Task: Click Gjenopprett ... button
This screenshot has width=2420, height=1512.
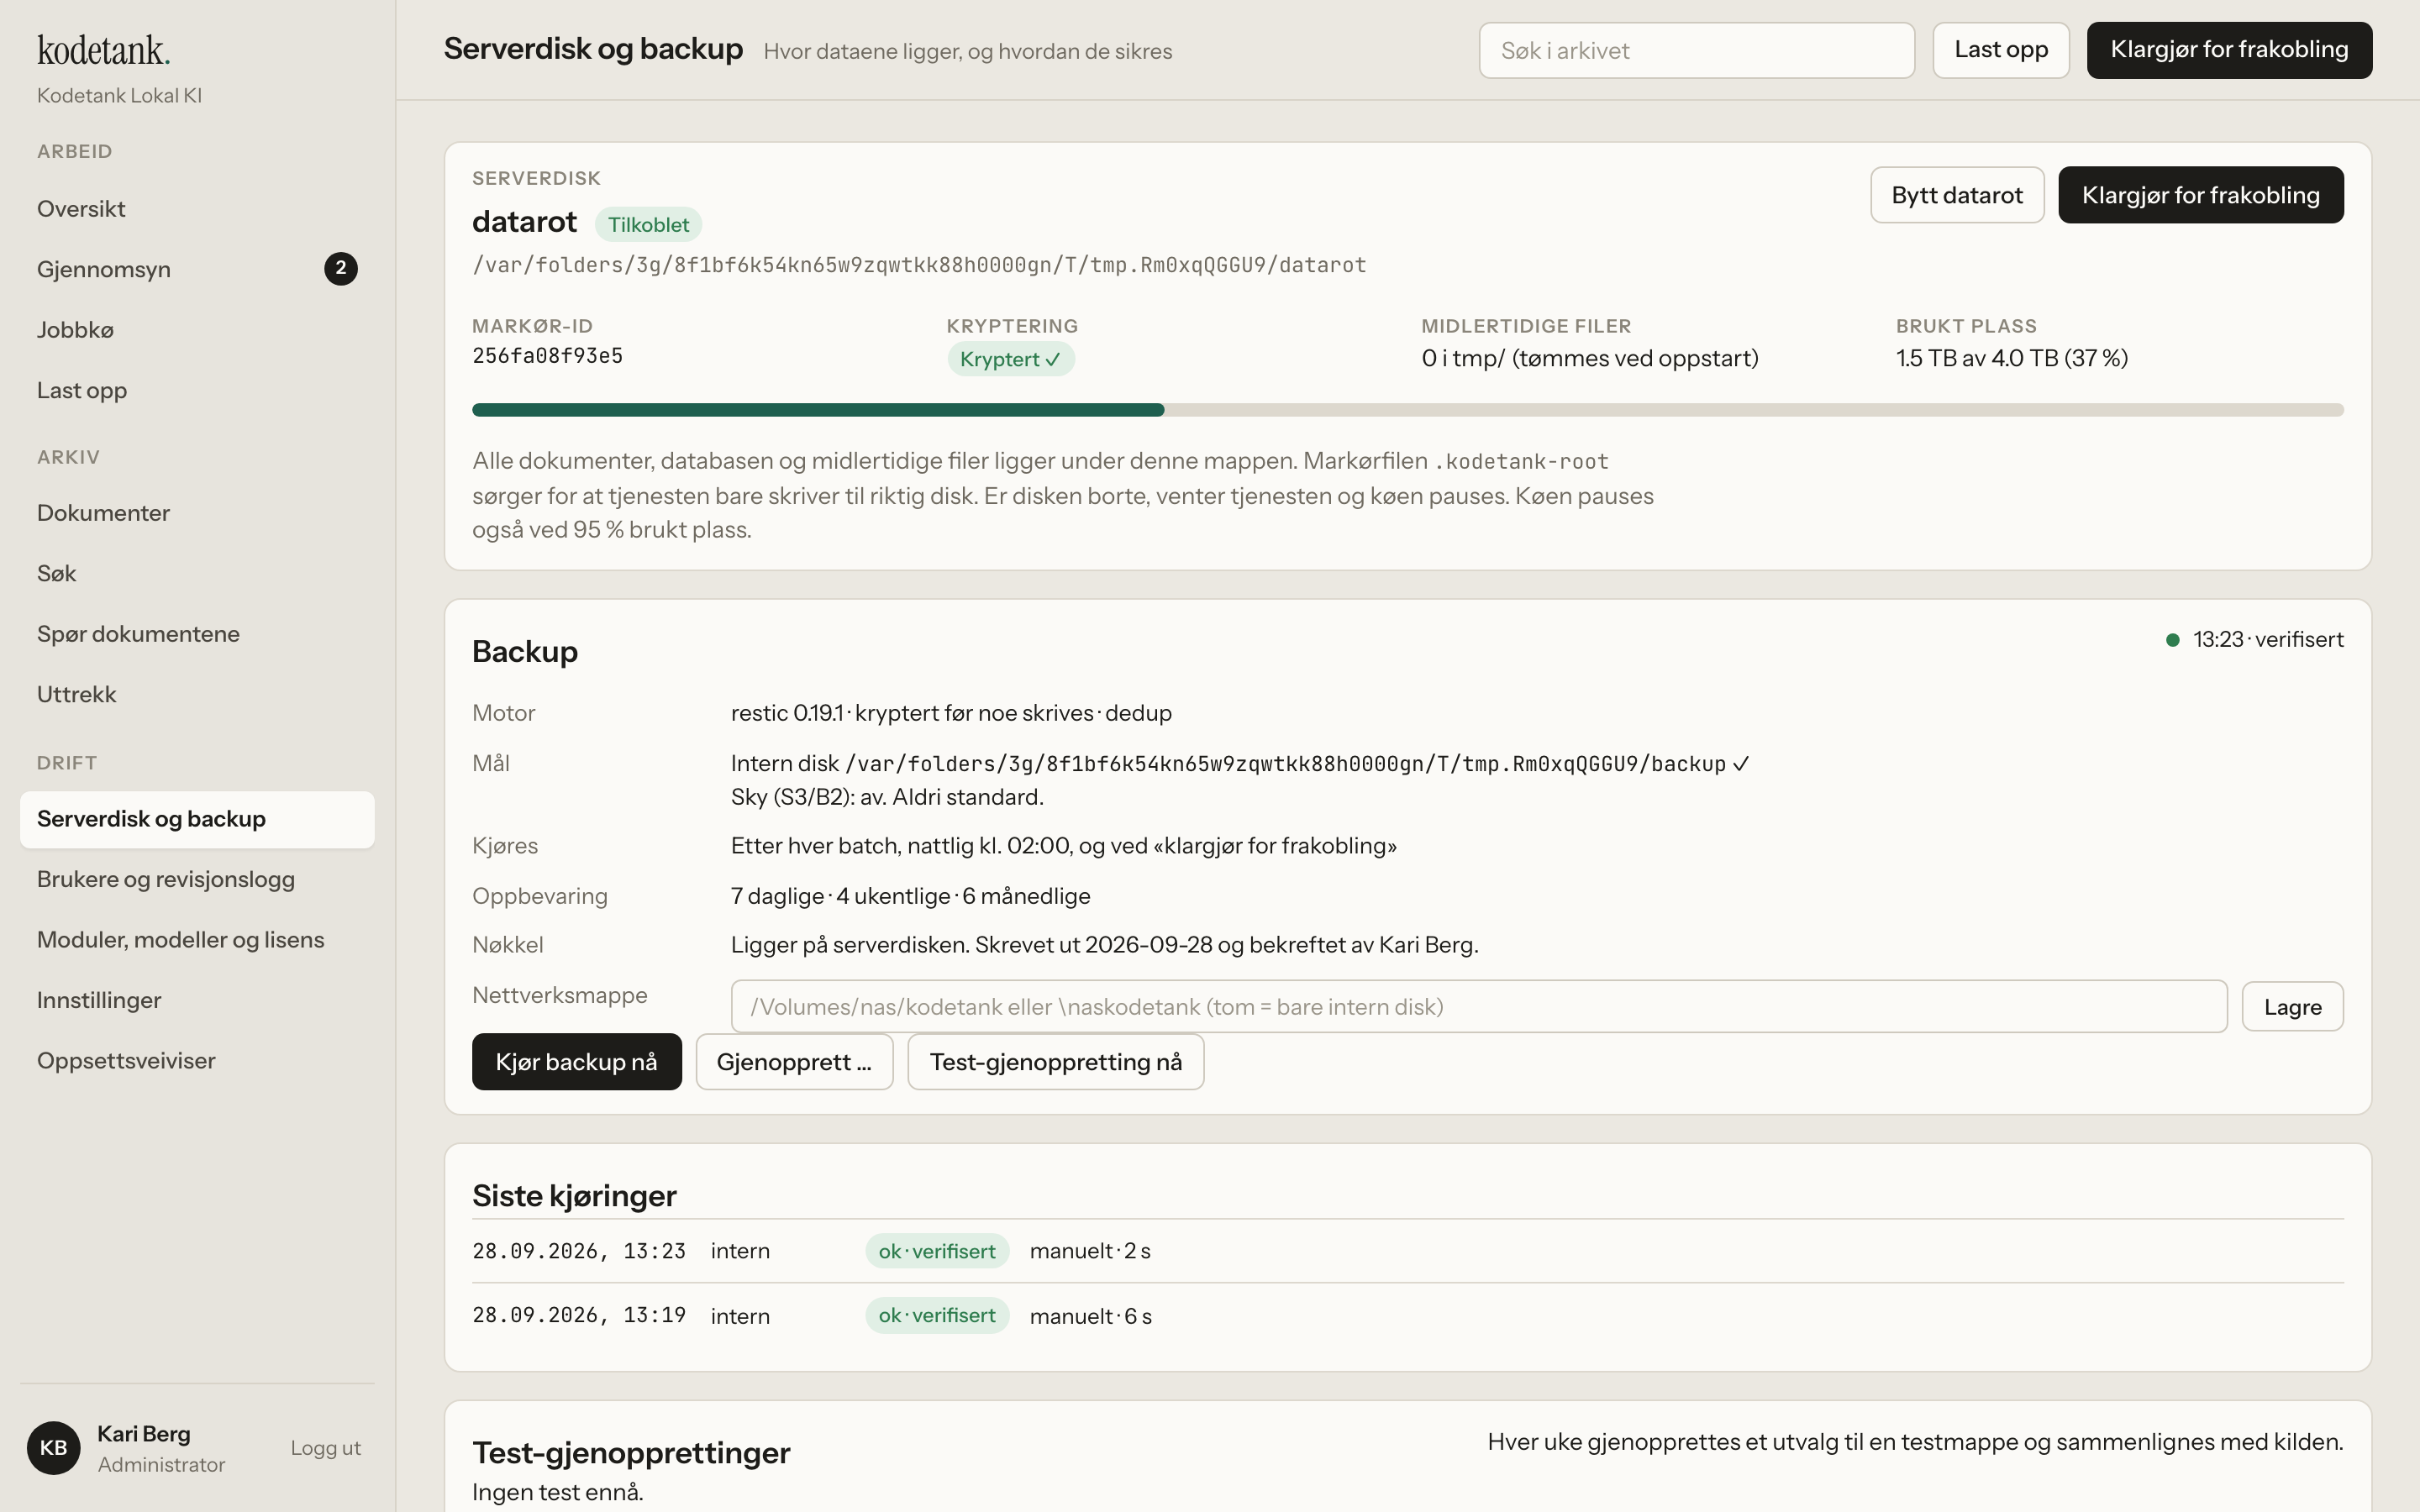Action: coord(794,1061)
